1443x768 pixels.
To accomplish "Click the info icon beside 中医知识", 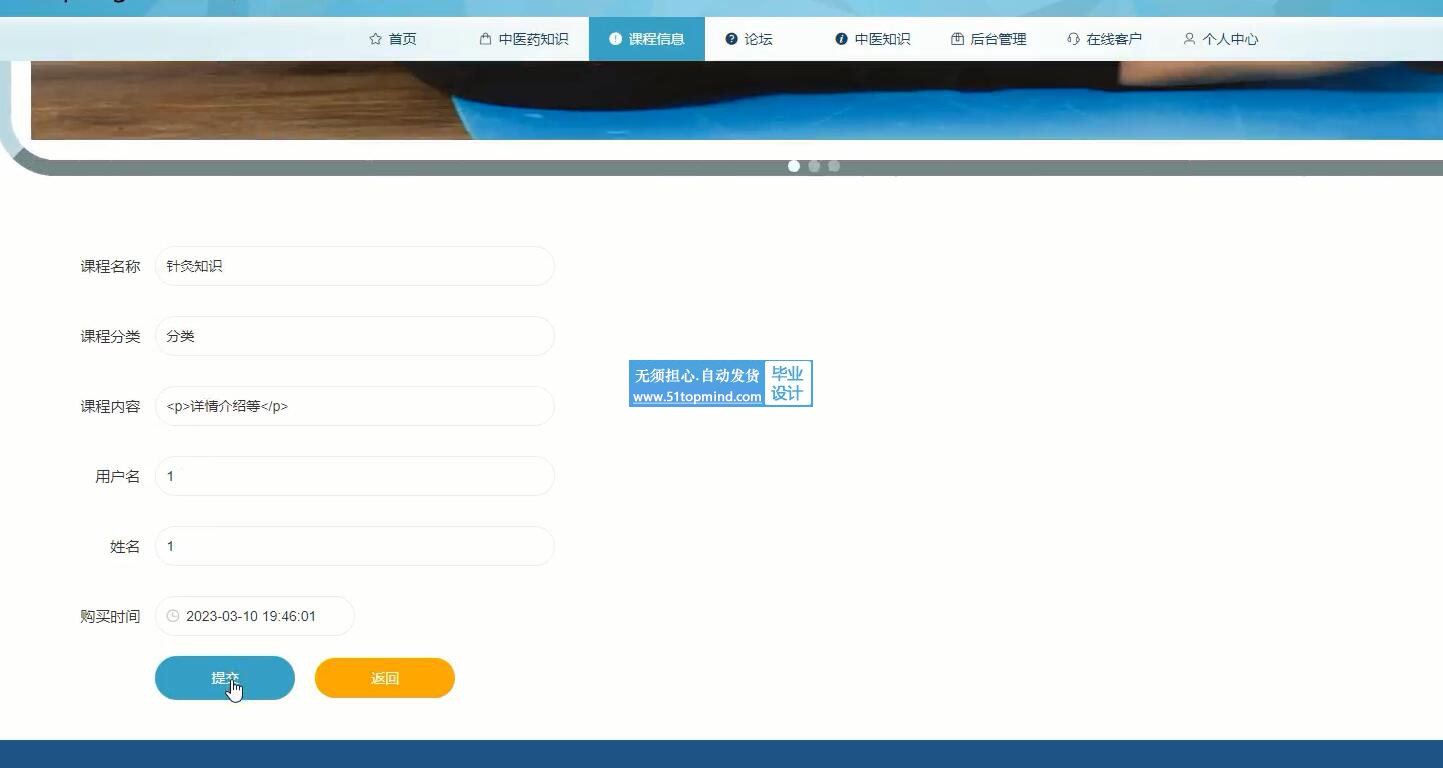I will click(x=841, y=39).
